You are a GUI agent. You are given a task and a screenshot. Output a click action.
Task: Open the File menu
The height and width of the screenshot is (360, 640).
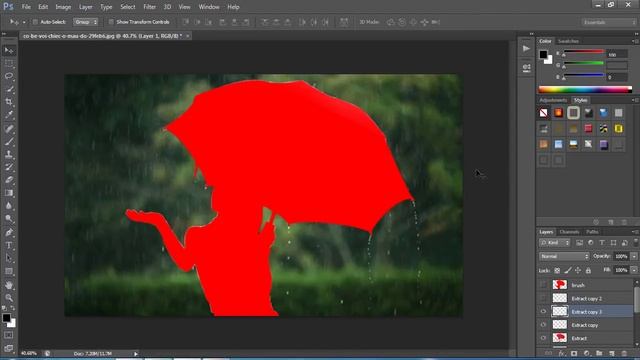coord(26,7)
